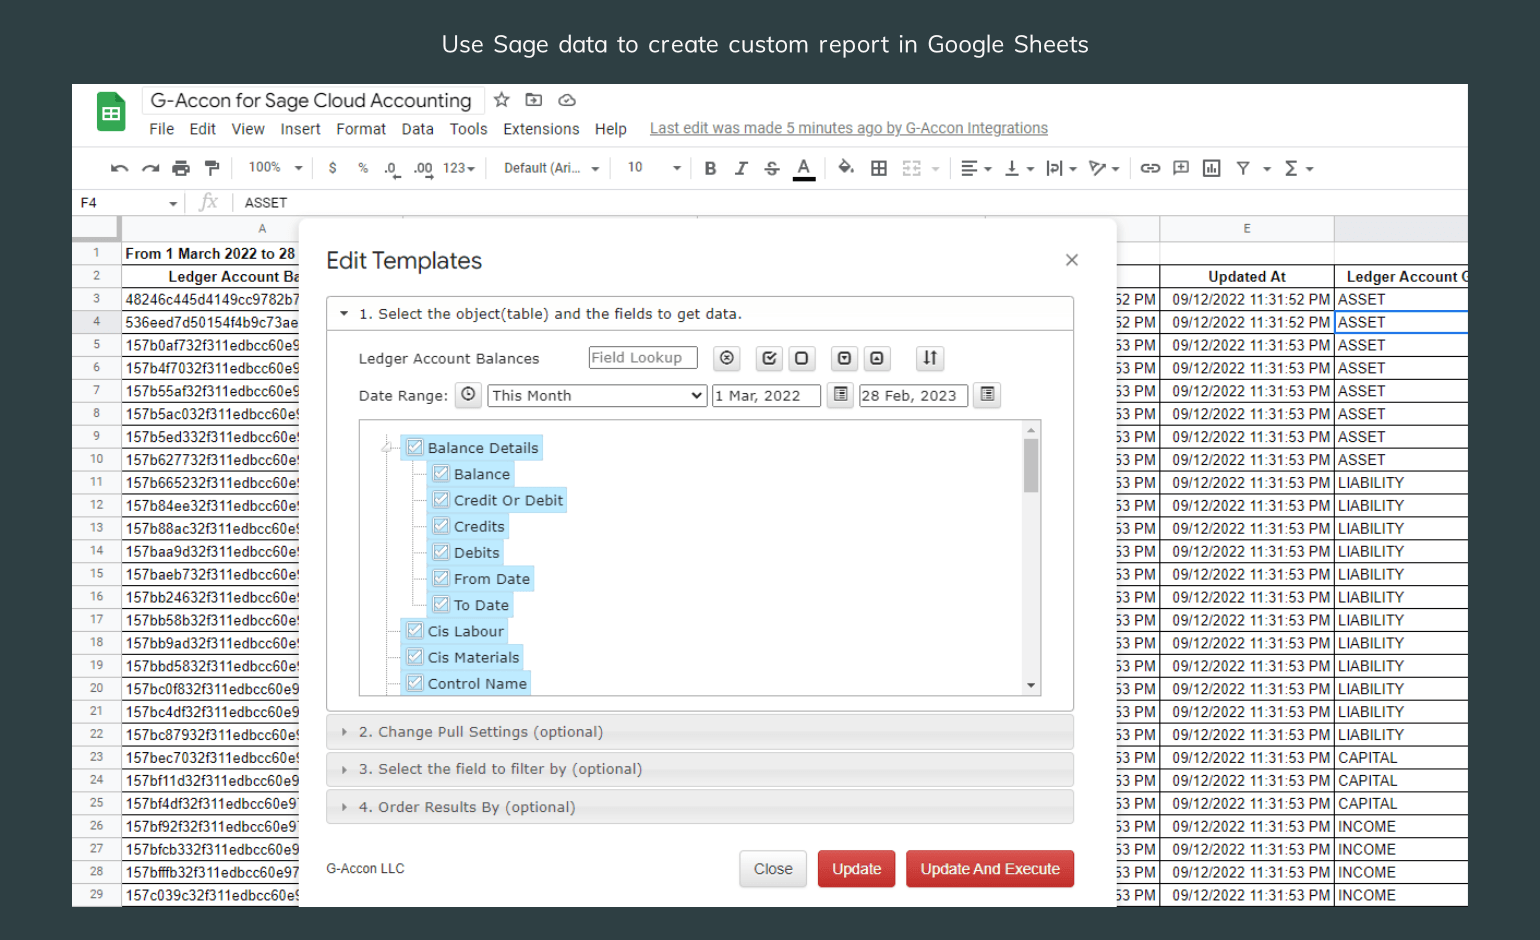
Task: Open the File menu
Action: coord(162,129)
